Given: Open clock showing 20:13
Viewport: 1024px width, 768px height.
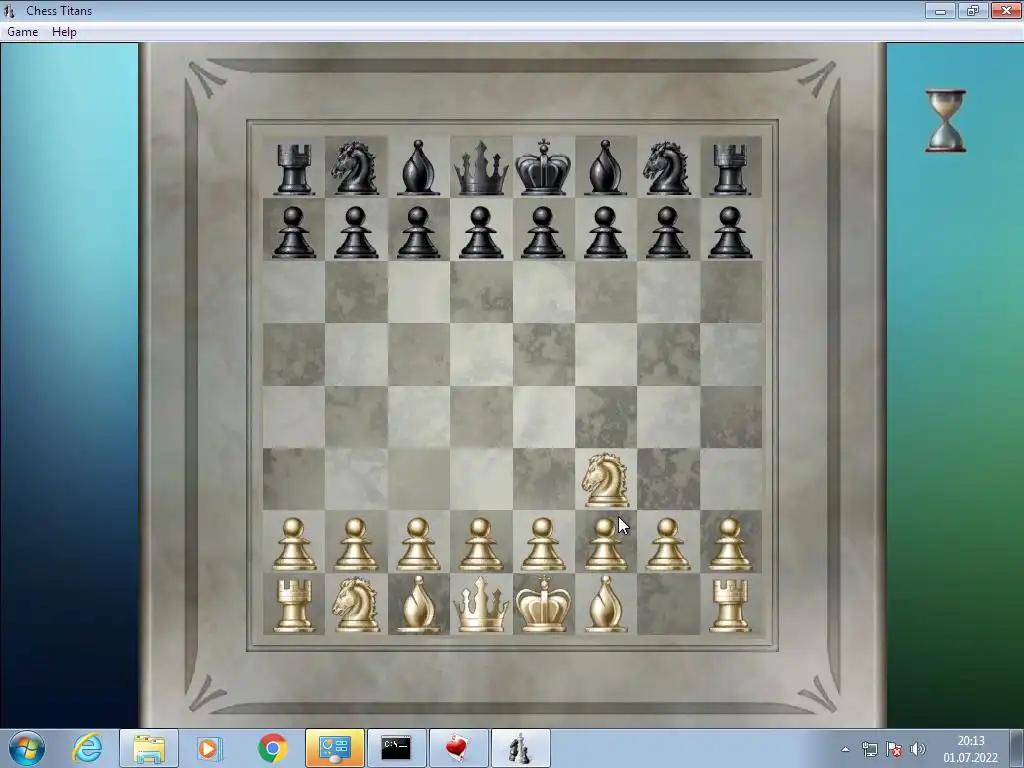Looking at the screenshot, I should click(970, 749).
